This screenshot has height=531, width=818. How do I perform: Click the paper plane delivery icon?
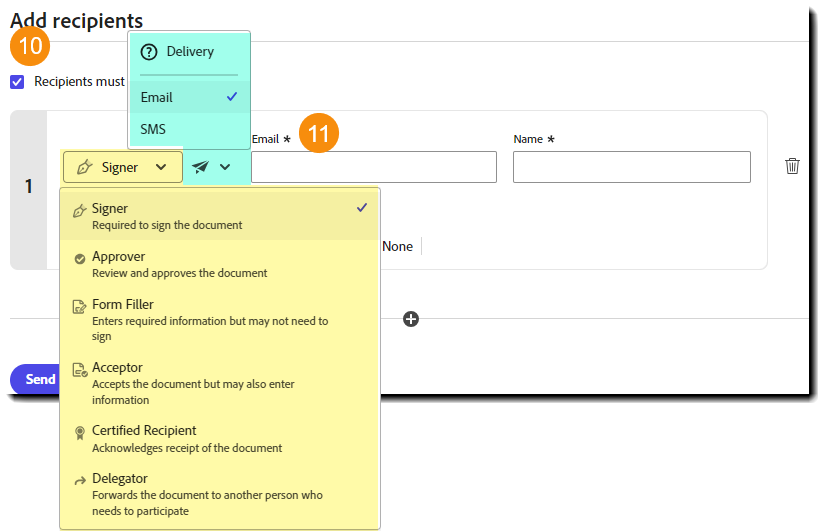coord(202,167)
